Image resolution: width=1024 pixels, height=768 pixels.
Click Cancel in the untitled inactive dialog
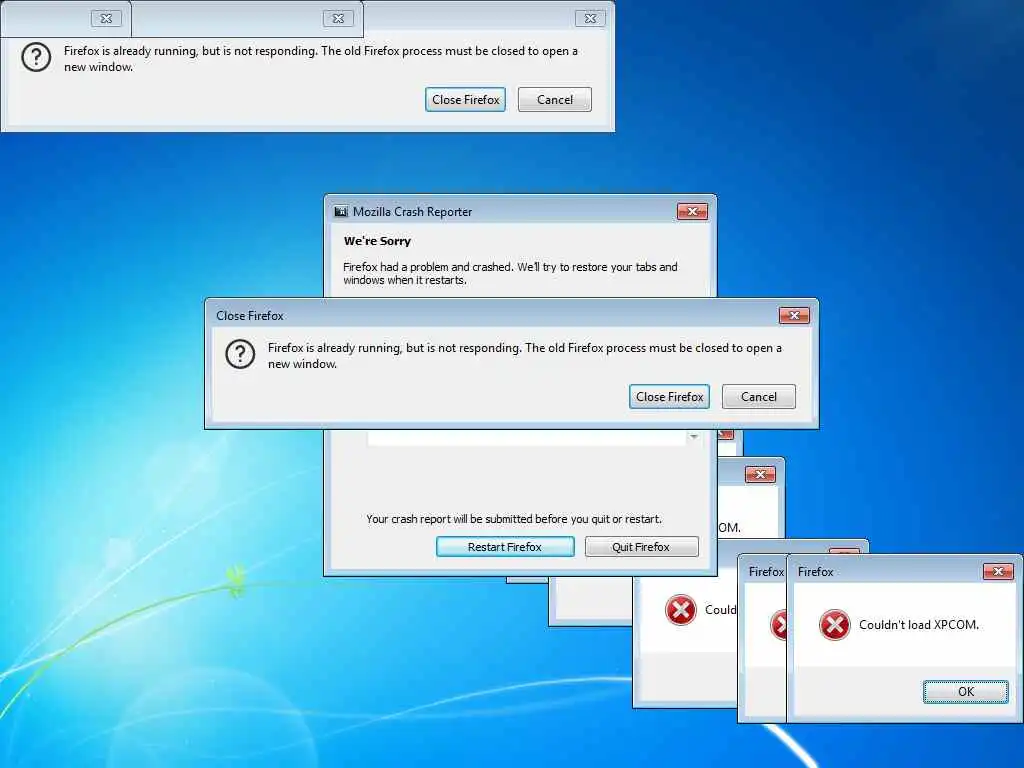[x=554, y=99]
